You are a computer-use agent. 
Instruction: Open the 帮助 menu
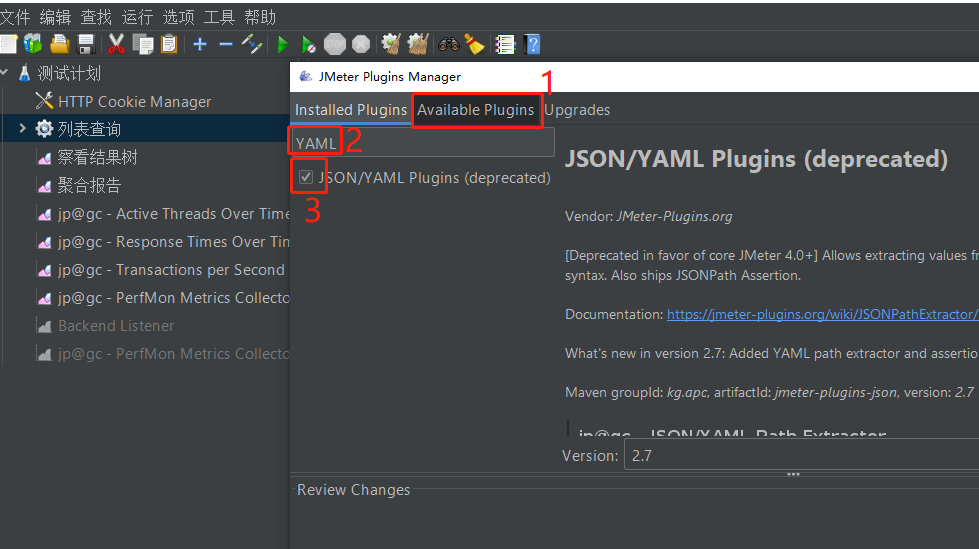260,17
